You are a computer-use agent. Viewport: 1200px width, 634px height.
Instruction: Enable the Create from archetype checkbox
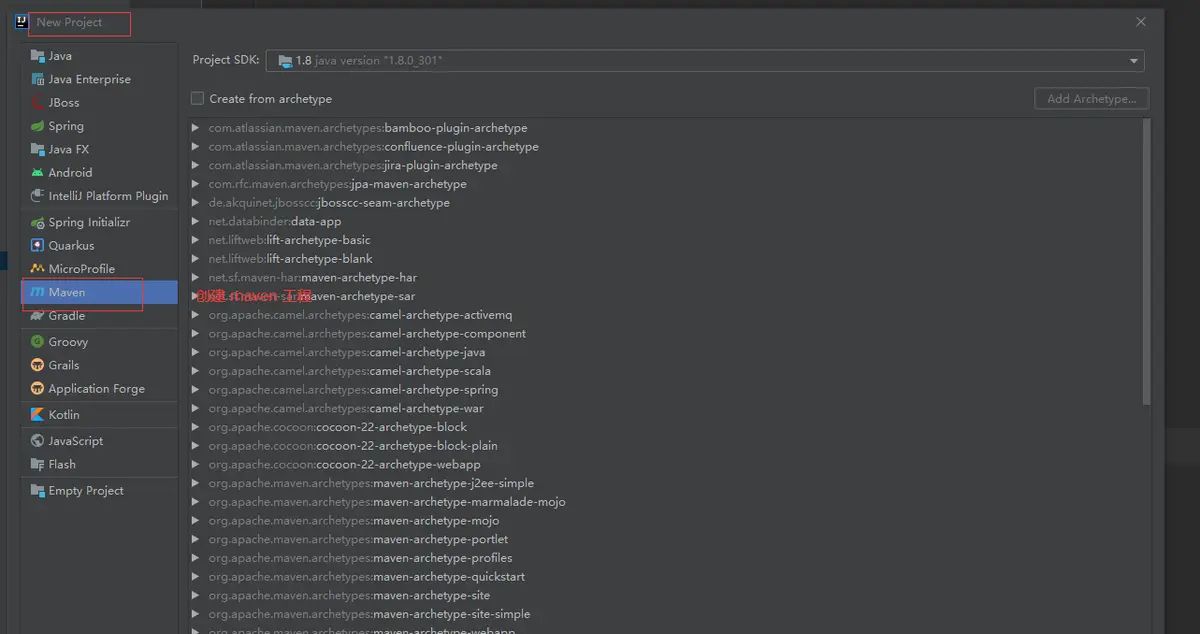pos(198,99)
